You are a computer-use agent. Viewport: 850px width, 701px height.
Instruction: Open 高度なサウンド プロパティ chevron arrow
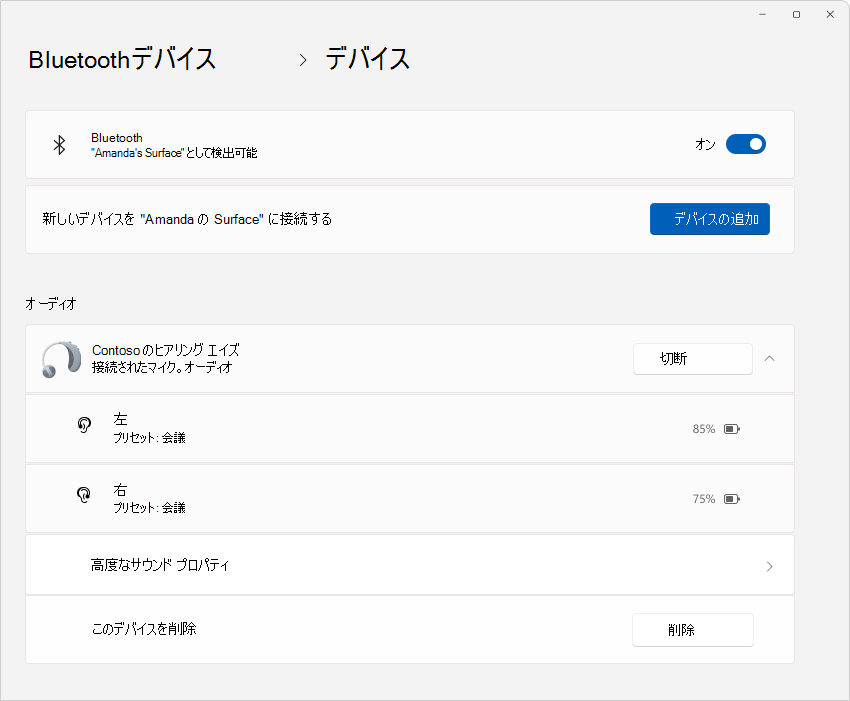[x=770, y=567]
